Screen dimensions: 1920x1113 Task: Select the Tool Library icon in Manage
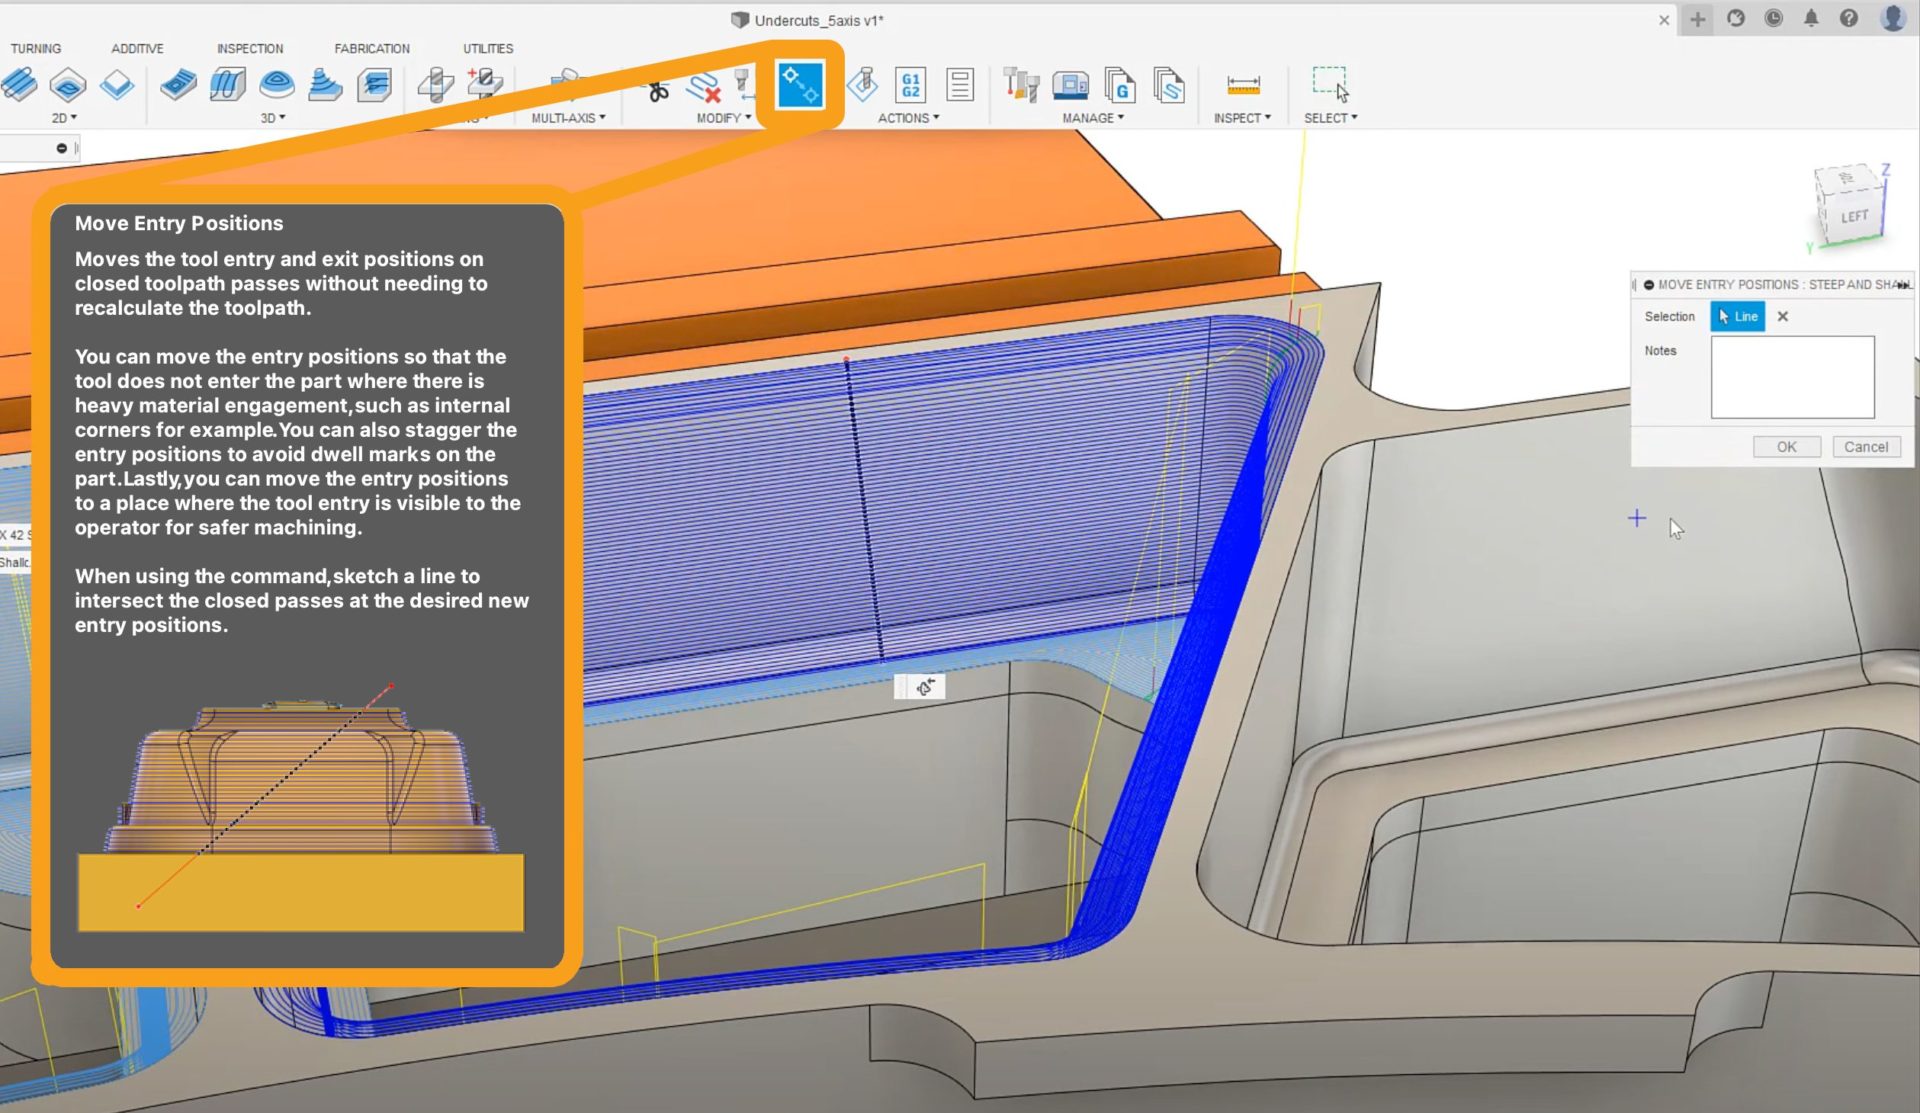[1021, 85]
